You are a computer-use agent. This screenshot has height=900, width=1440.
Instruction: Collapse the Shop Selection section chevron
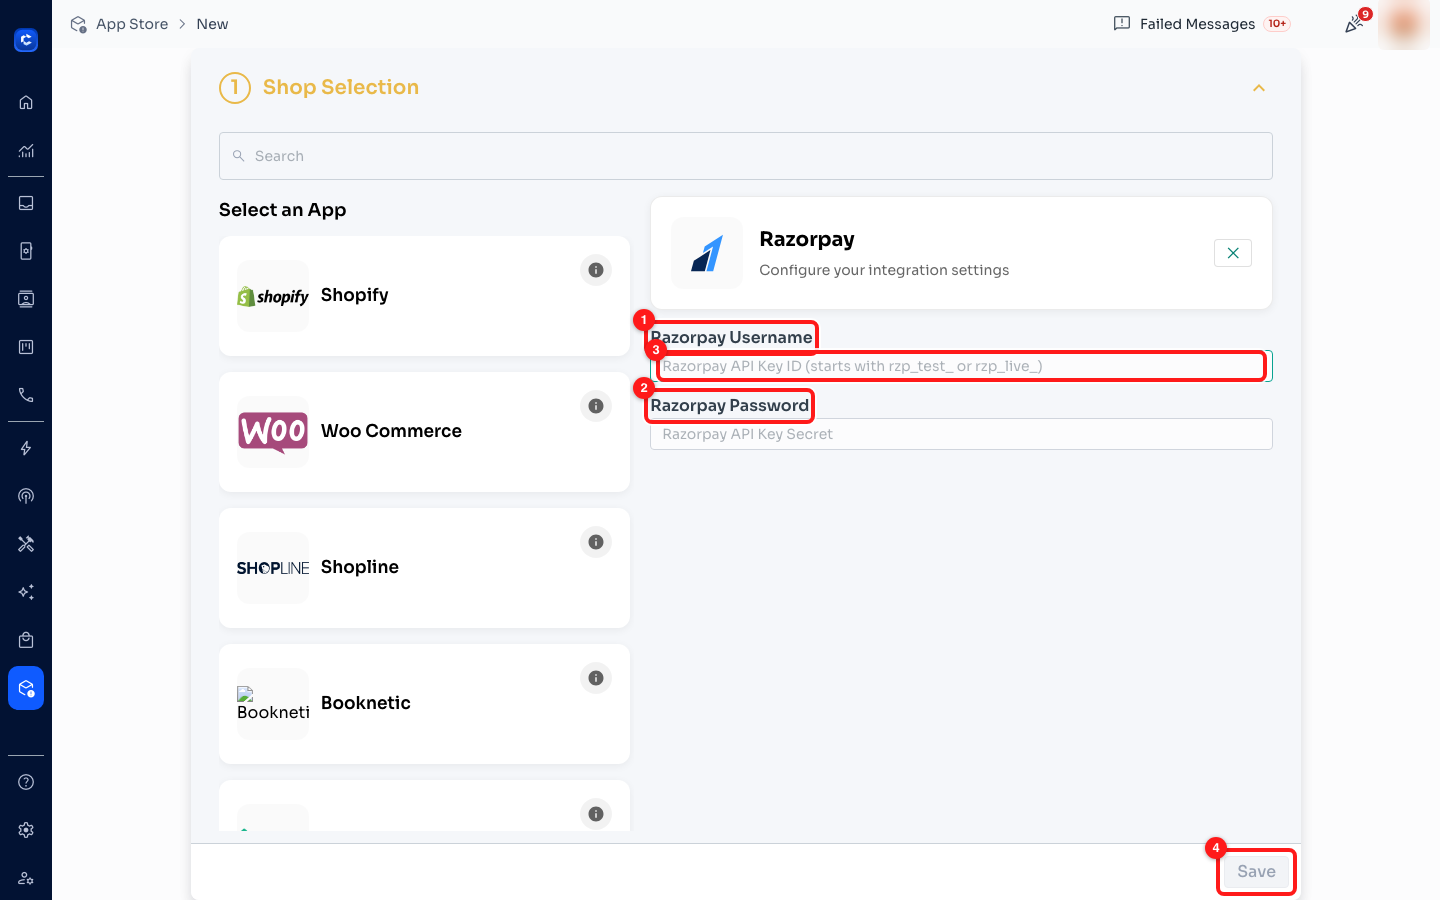pos(1259,88)
